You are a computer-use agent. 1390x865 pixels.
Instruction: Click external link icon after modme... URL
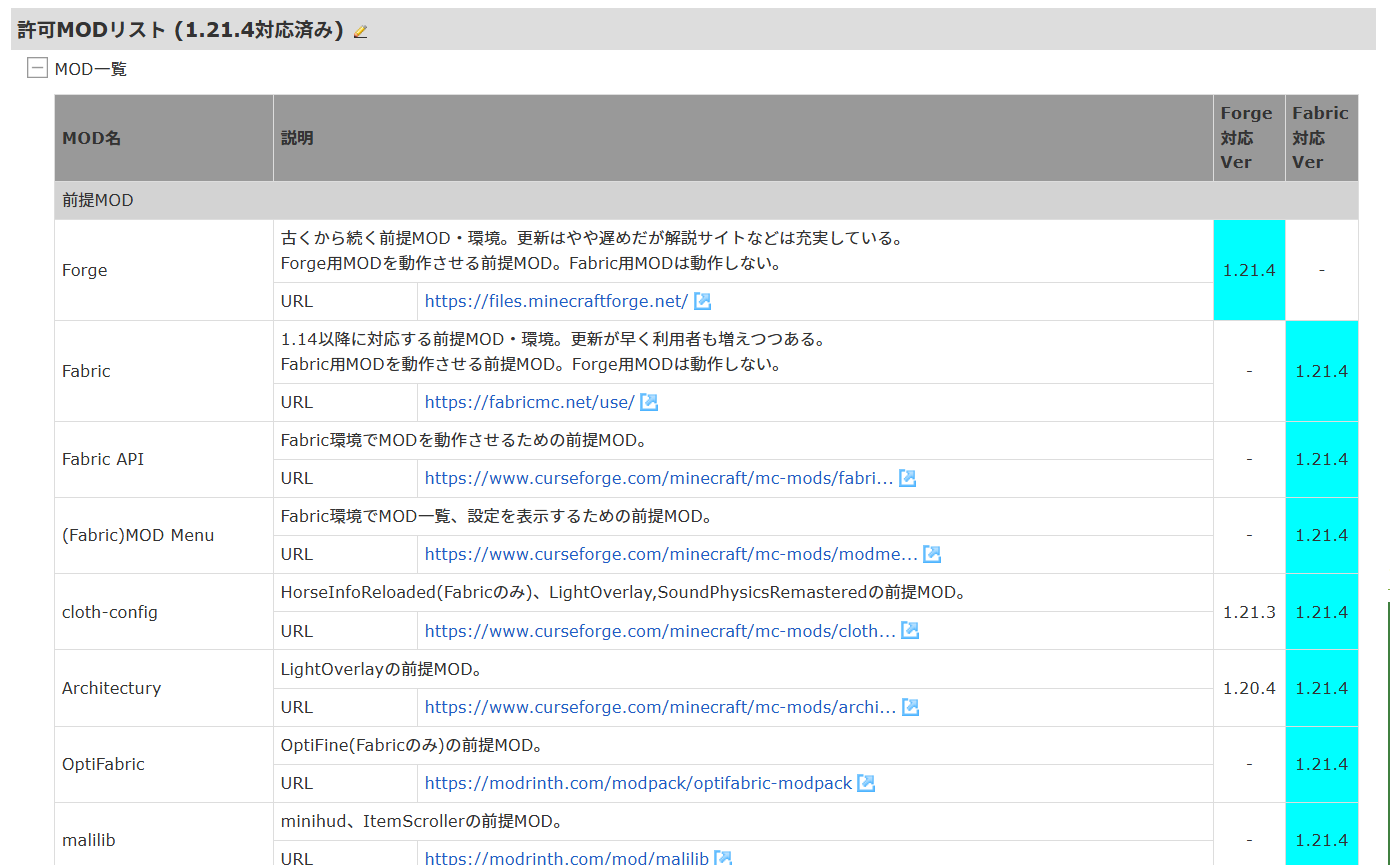click(932, 554)
